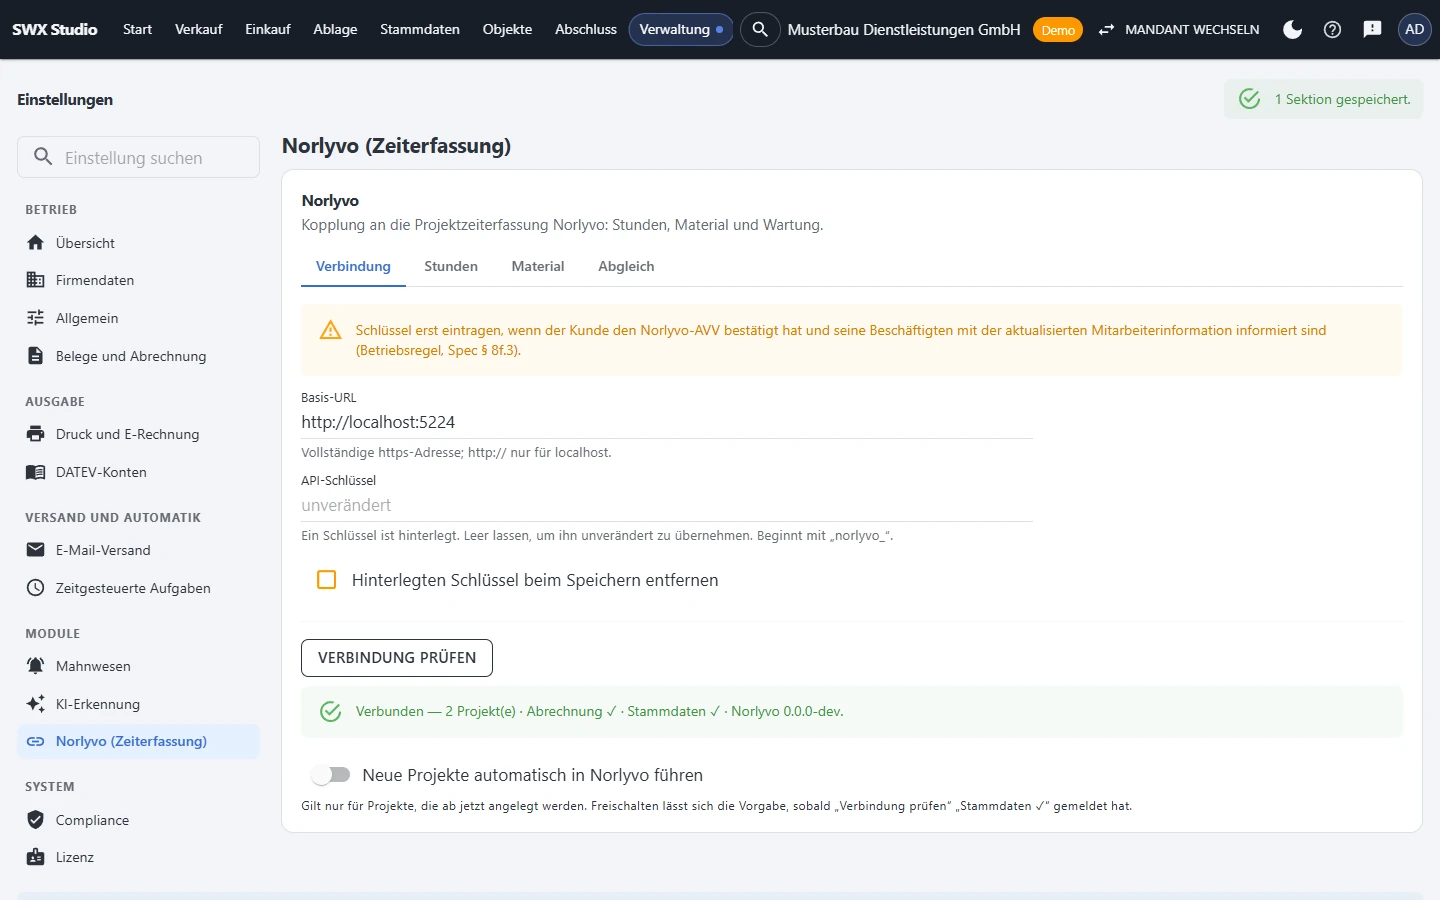
Task: Open the feedback speech bubble icon
Action: click(1372, 29)
